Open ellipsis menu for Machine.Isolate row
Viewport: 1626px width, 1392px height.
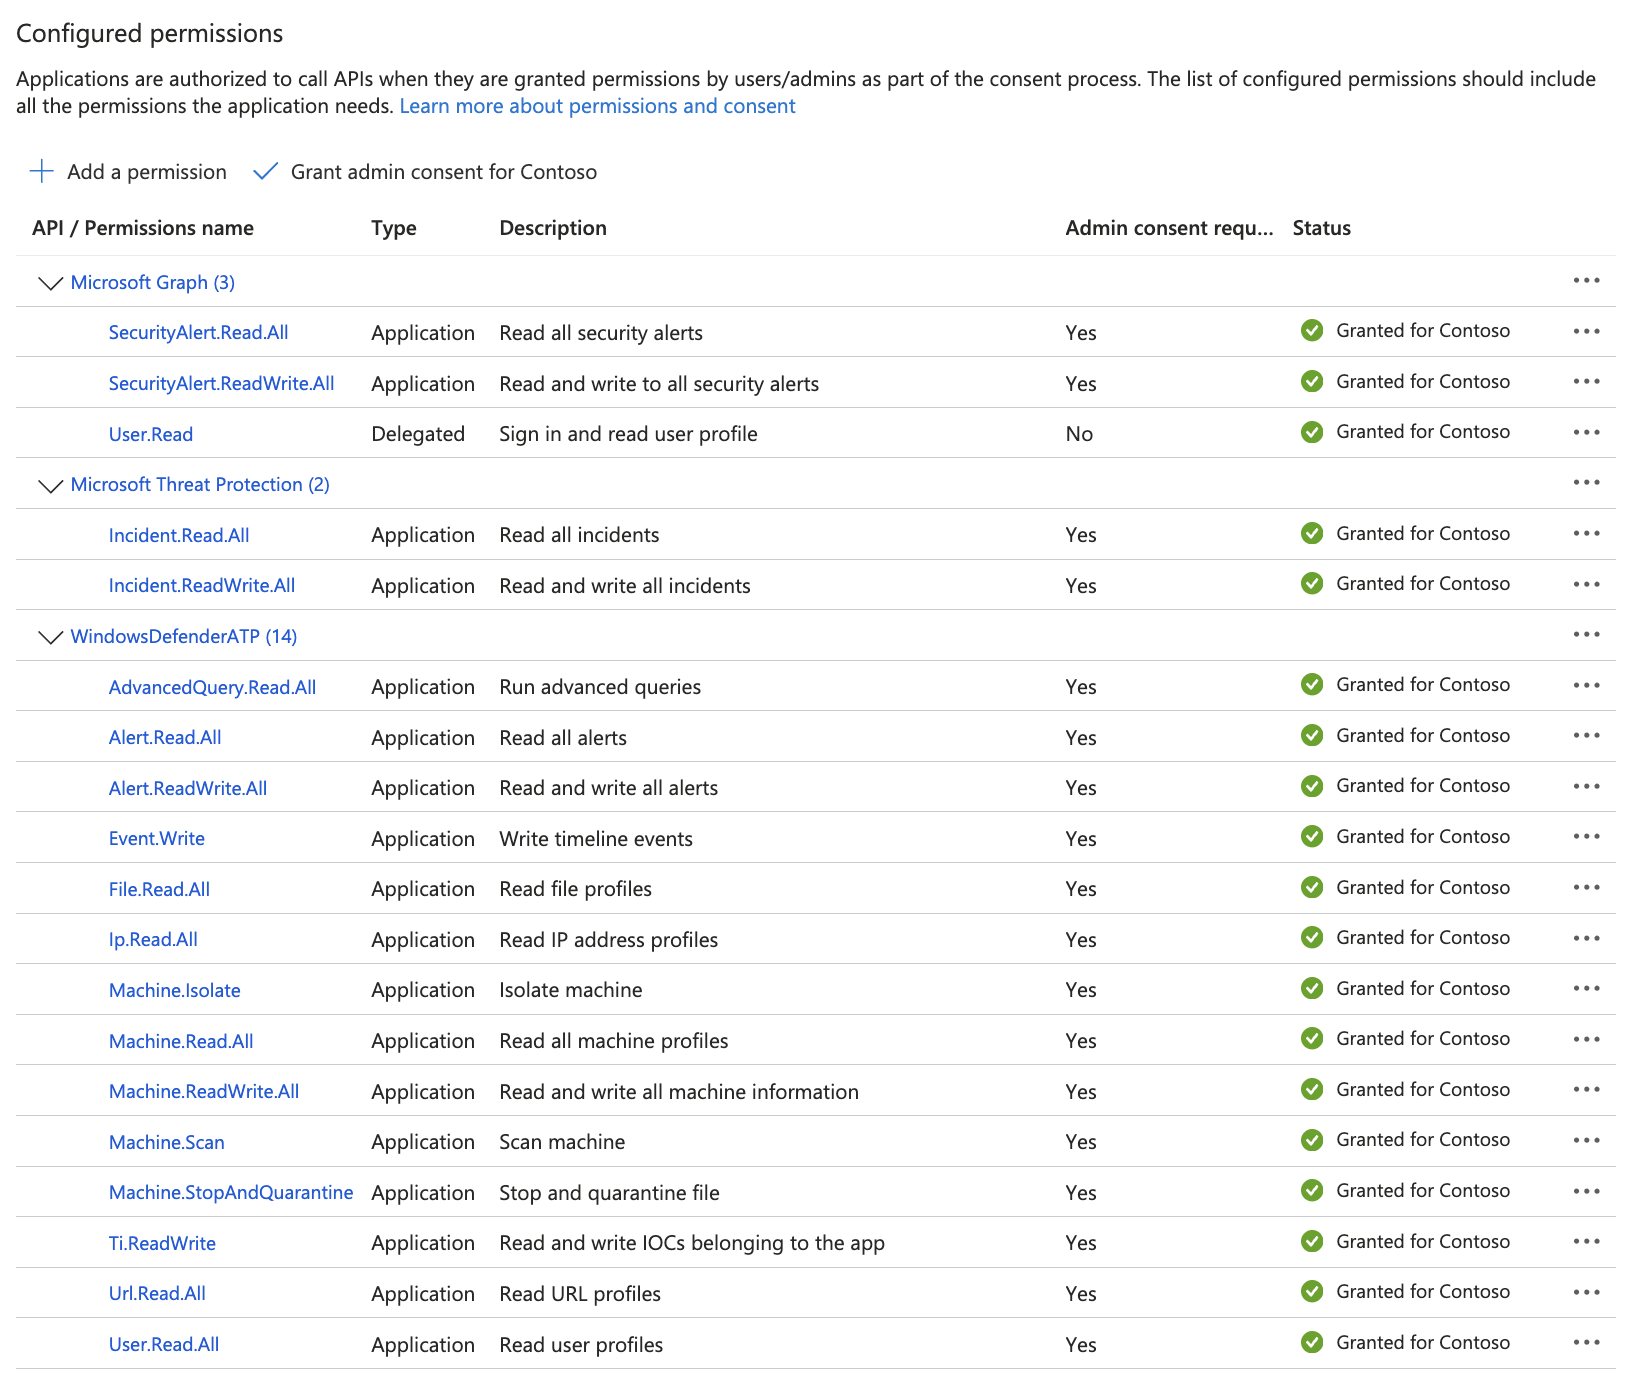click(x=1586, y=988)
